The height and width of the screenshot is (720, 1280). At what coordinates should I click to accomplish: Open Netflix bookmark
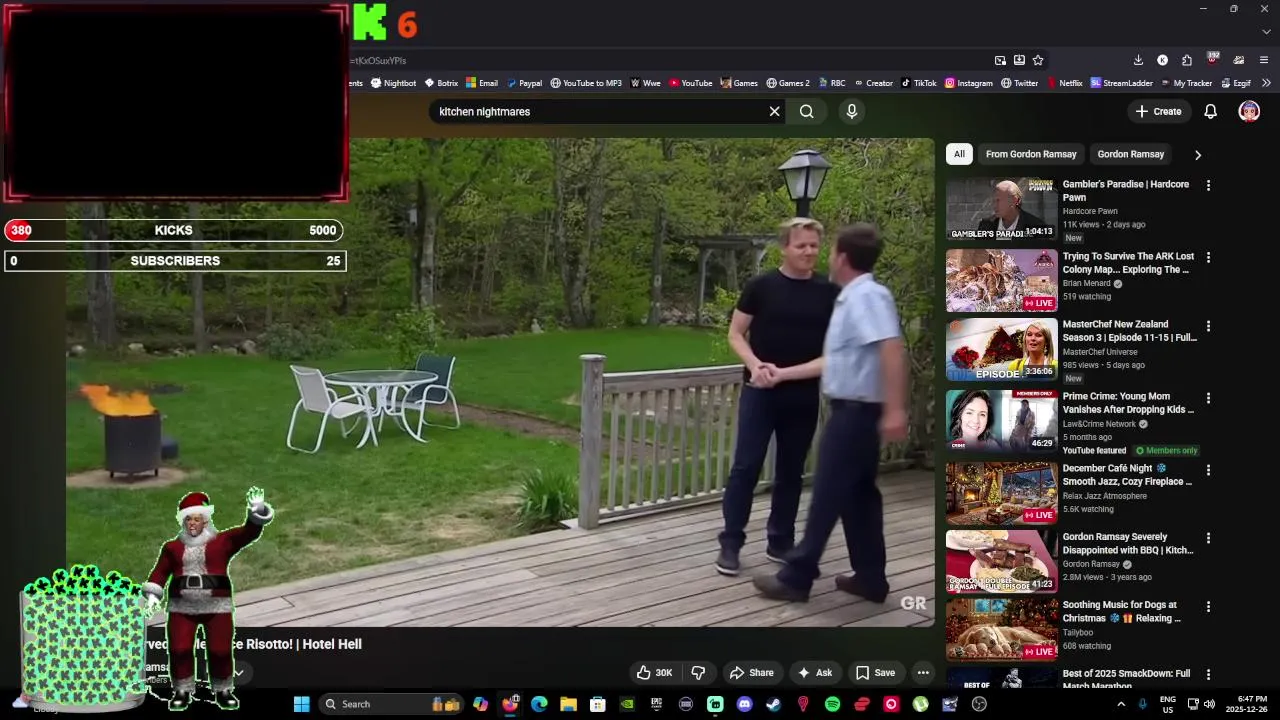point(1064,83)
